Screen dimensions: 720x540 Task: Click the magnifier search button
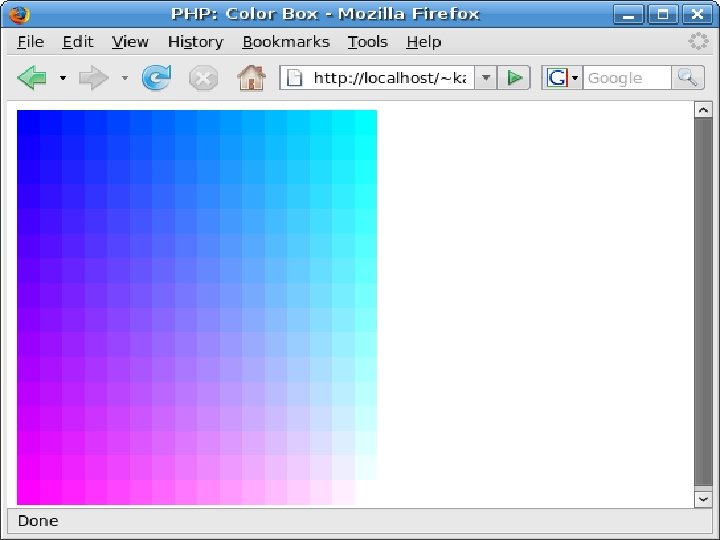coord(688,78)
